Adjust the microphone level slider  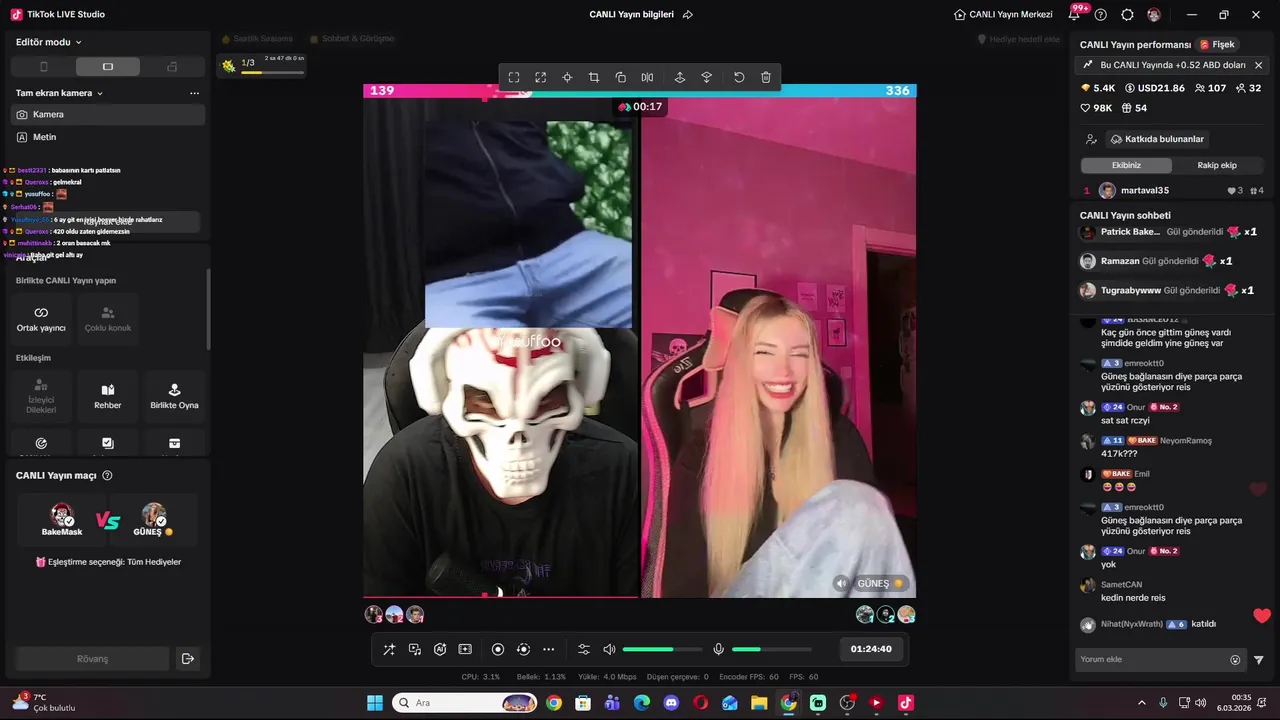[771, 649]
